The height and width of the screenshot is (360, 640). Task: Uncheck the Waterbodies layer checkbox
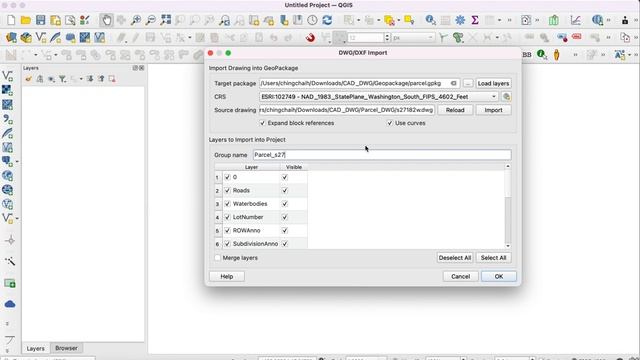pyautogui.click(x=227, y=204)
